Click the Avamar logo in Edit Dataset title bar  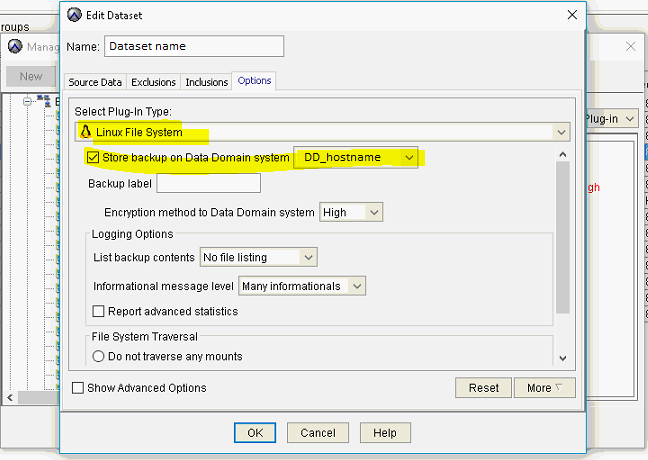coord(73,15)
